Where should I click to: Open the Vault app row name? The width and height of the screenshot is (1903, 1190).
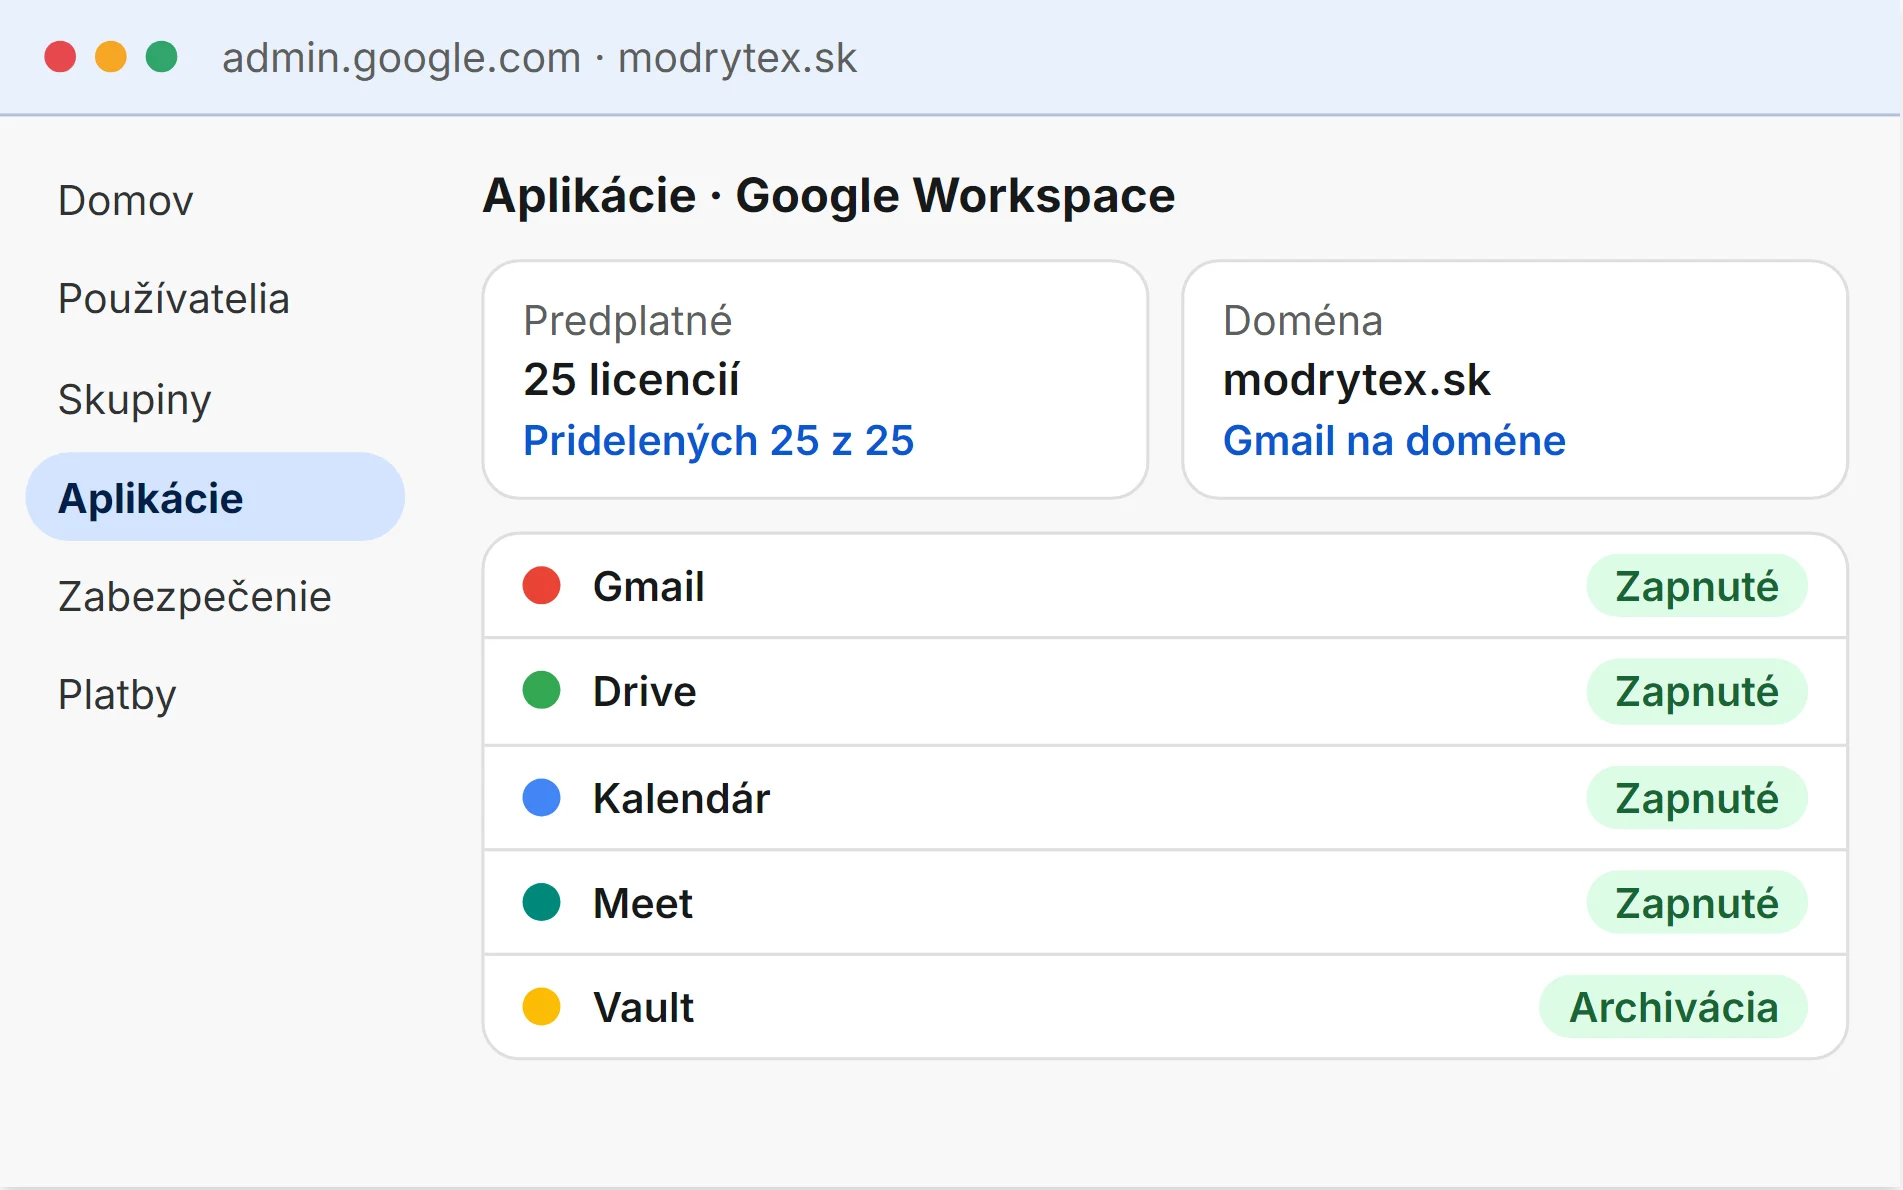tap(643, 1008)
